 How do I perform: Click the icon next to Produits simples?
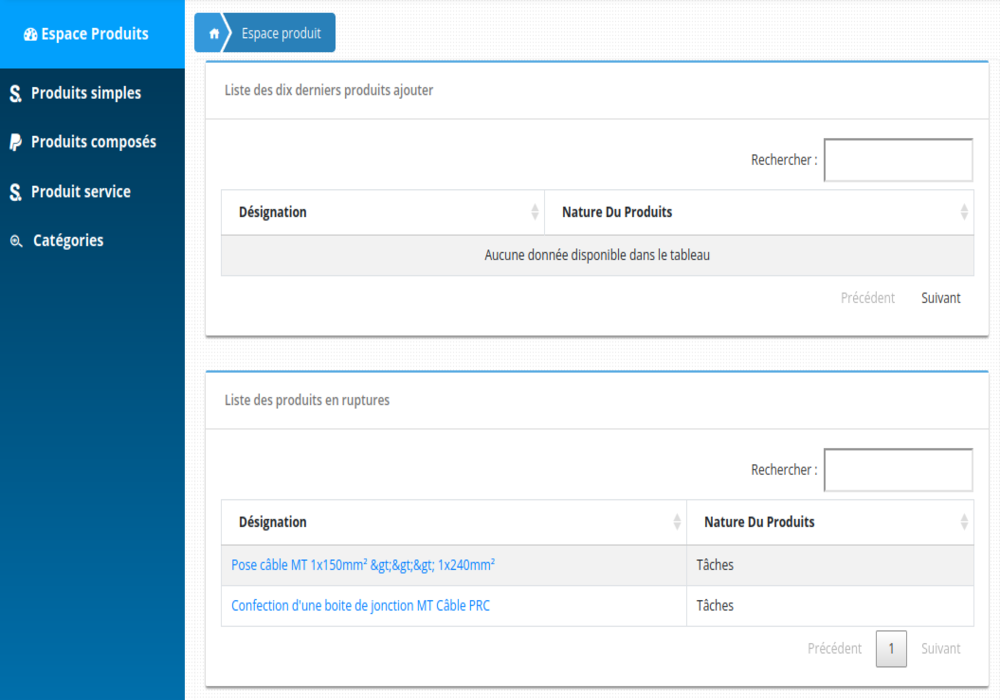(15, 94)
